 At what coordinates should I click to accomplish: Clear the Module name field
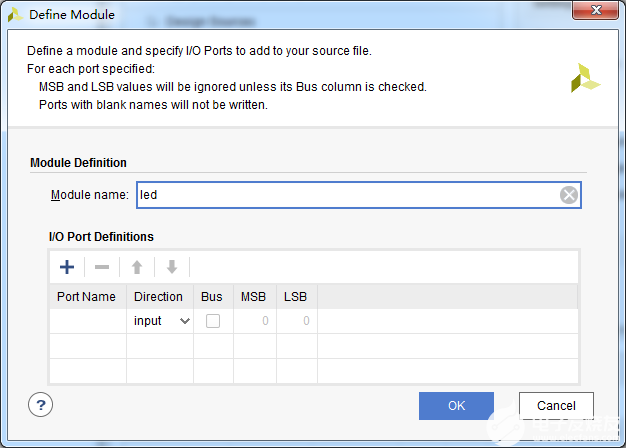point(569,195)
